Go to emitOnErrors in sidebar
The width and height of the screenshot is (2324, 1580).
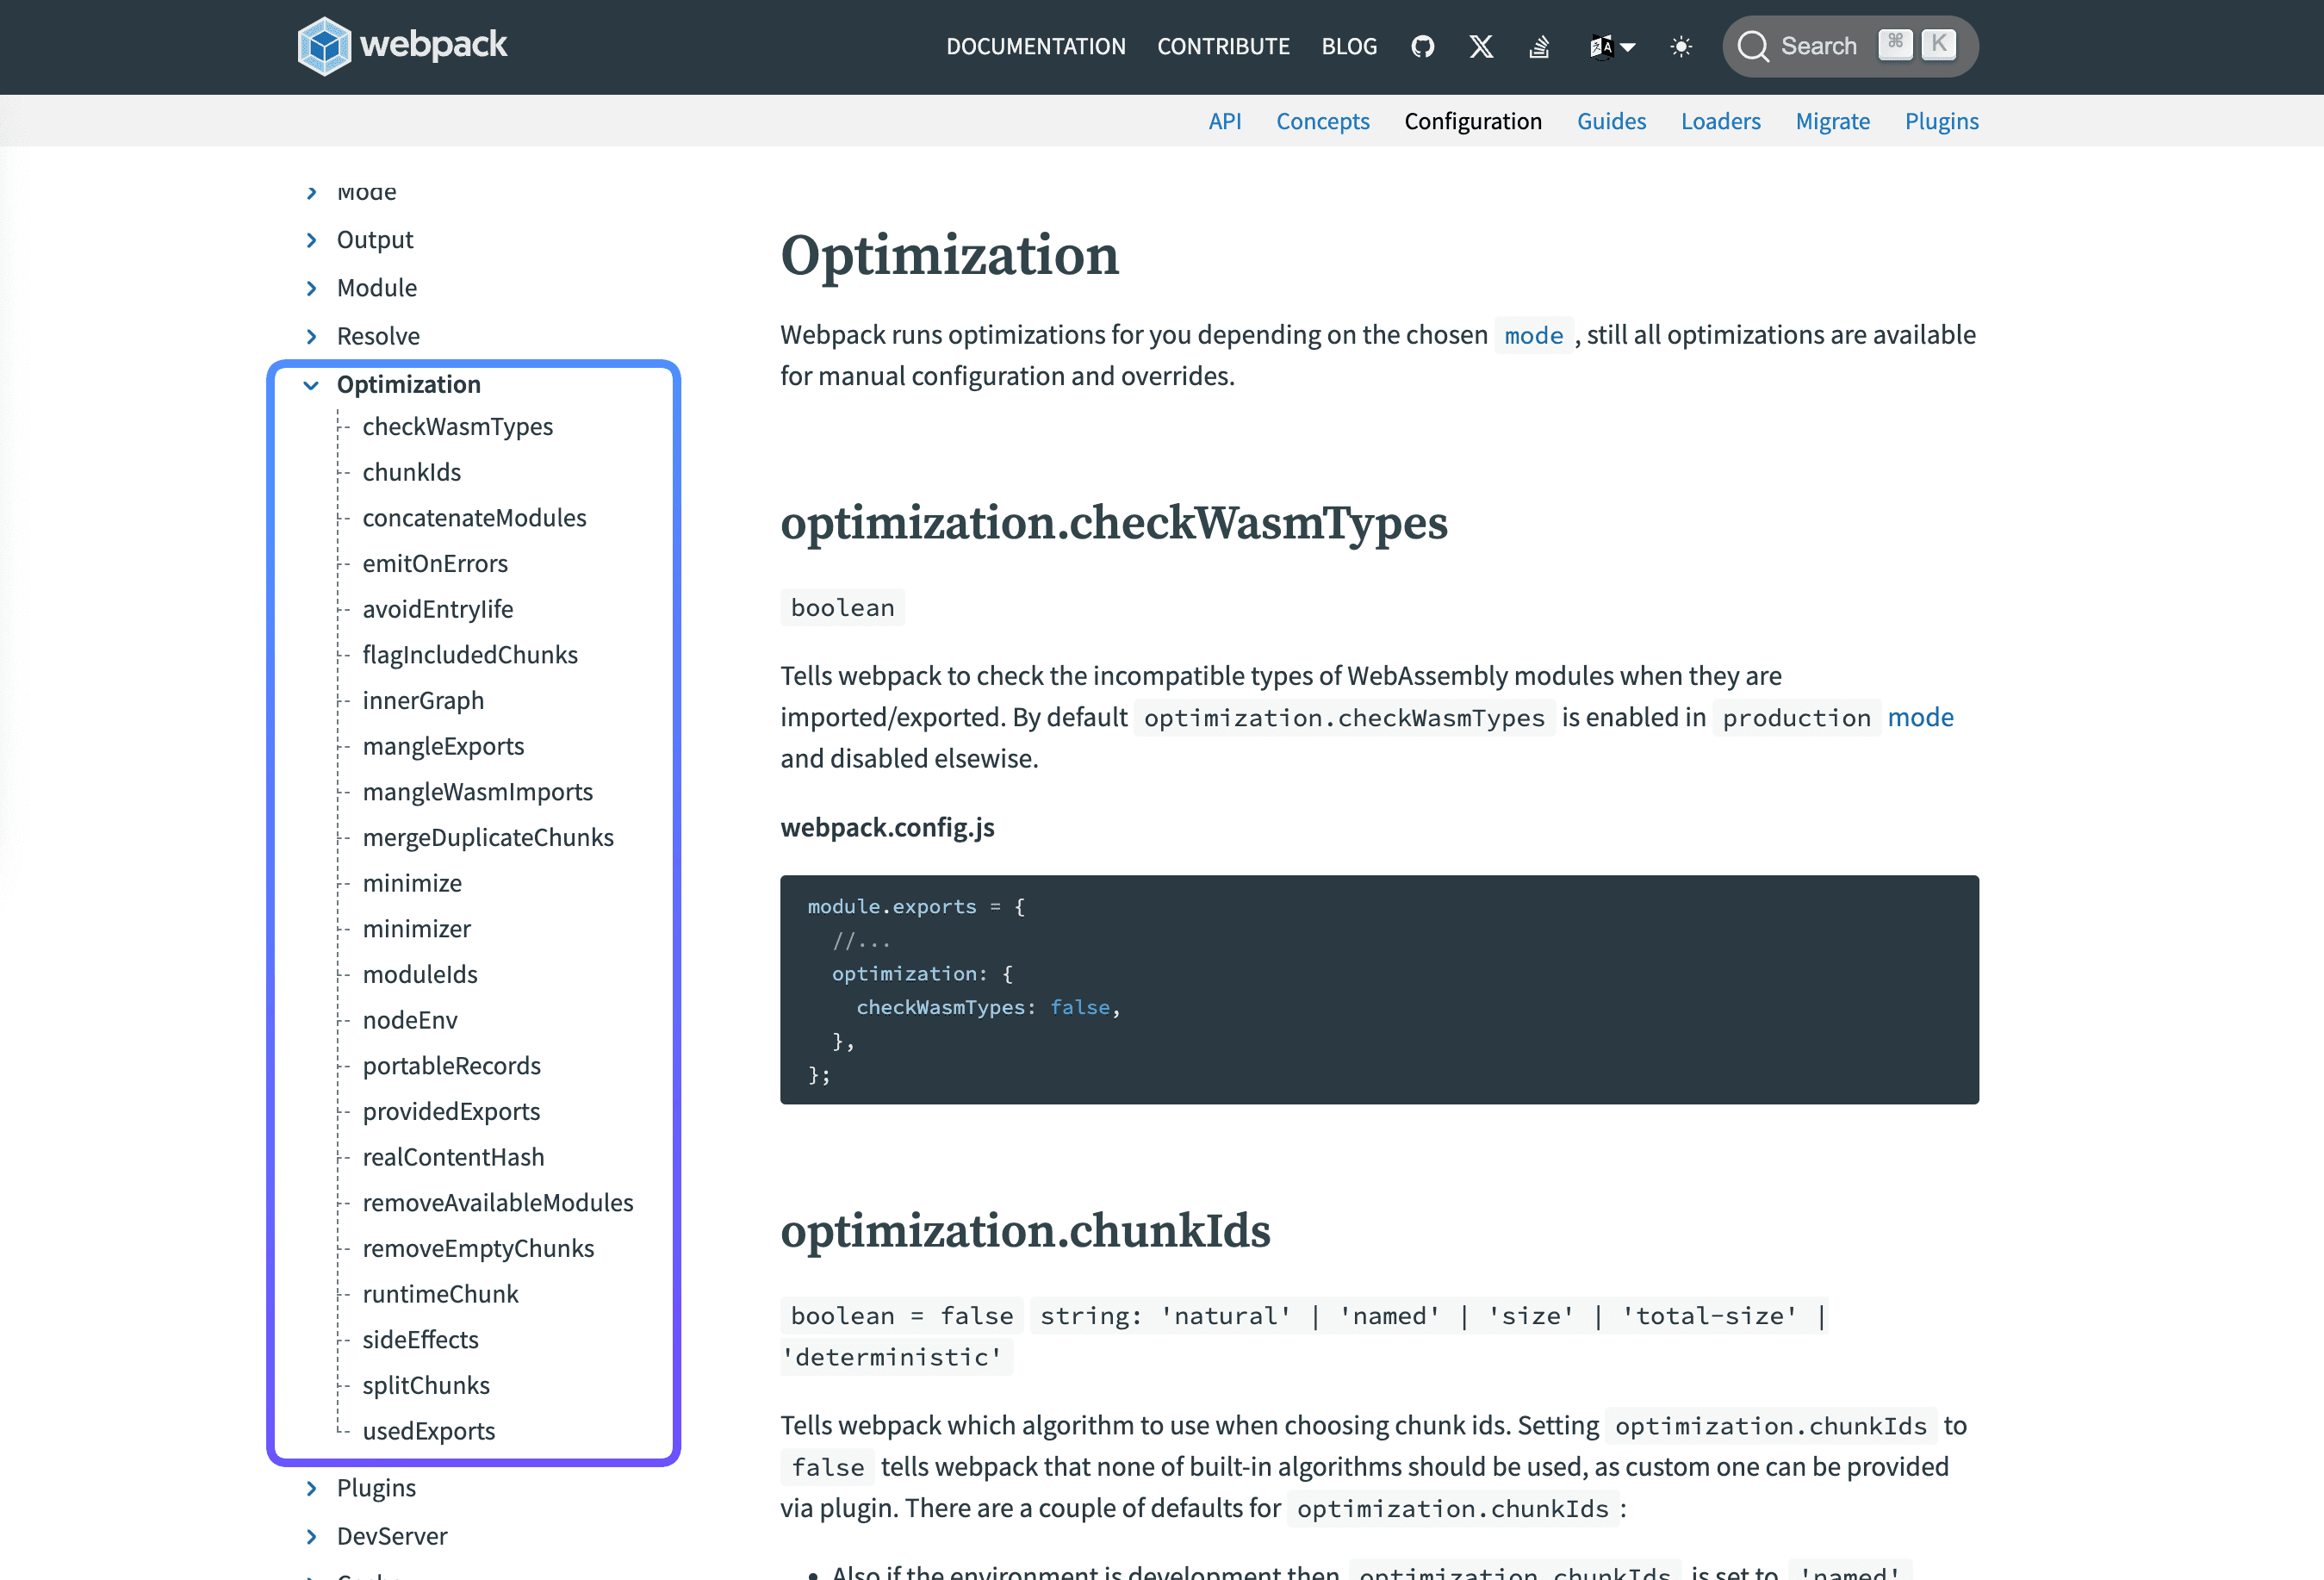tap(435, 564)
